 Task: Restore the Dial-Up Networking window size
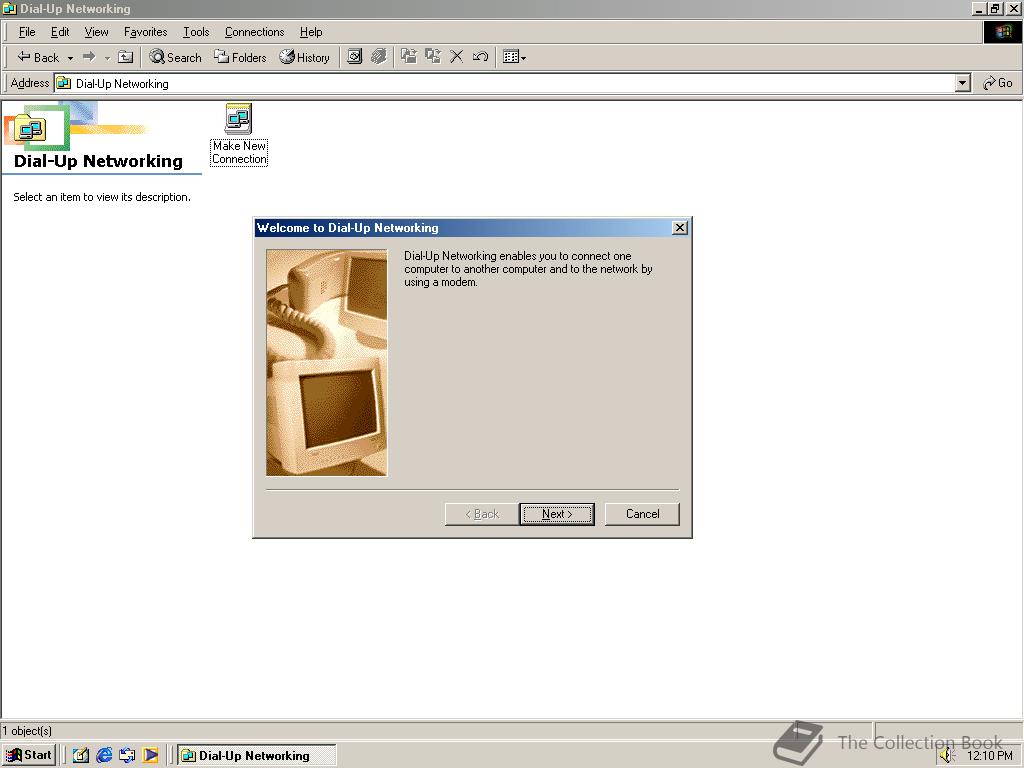click(995, 8)
